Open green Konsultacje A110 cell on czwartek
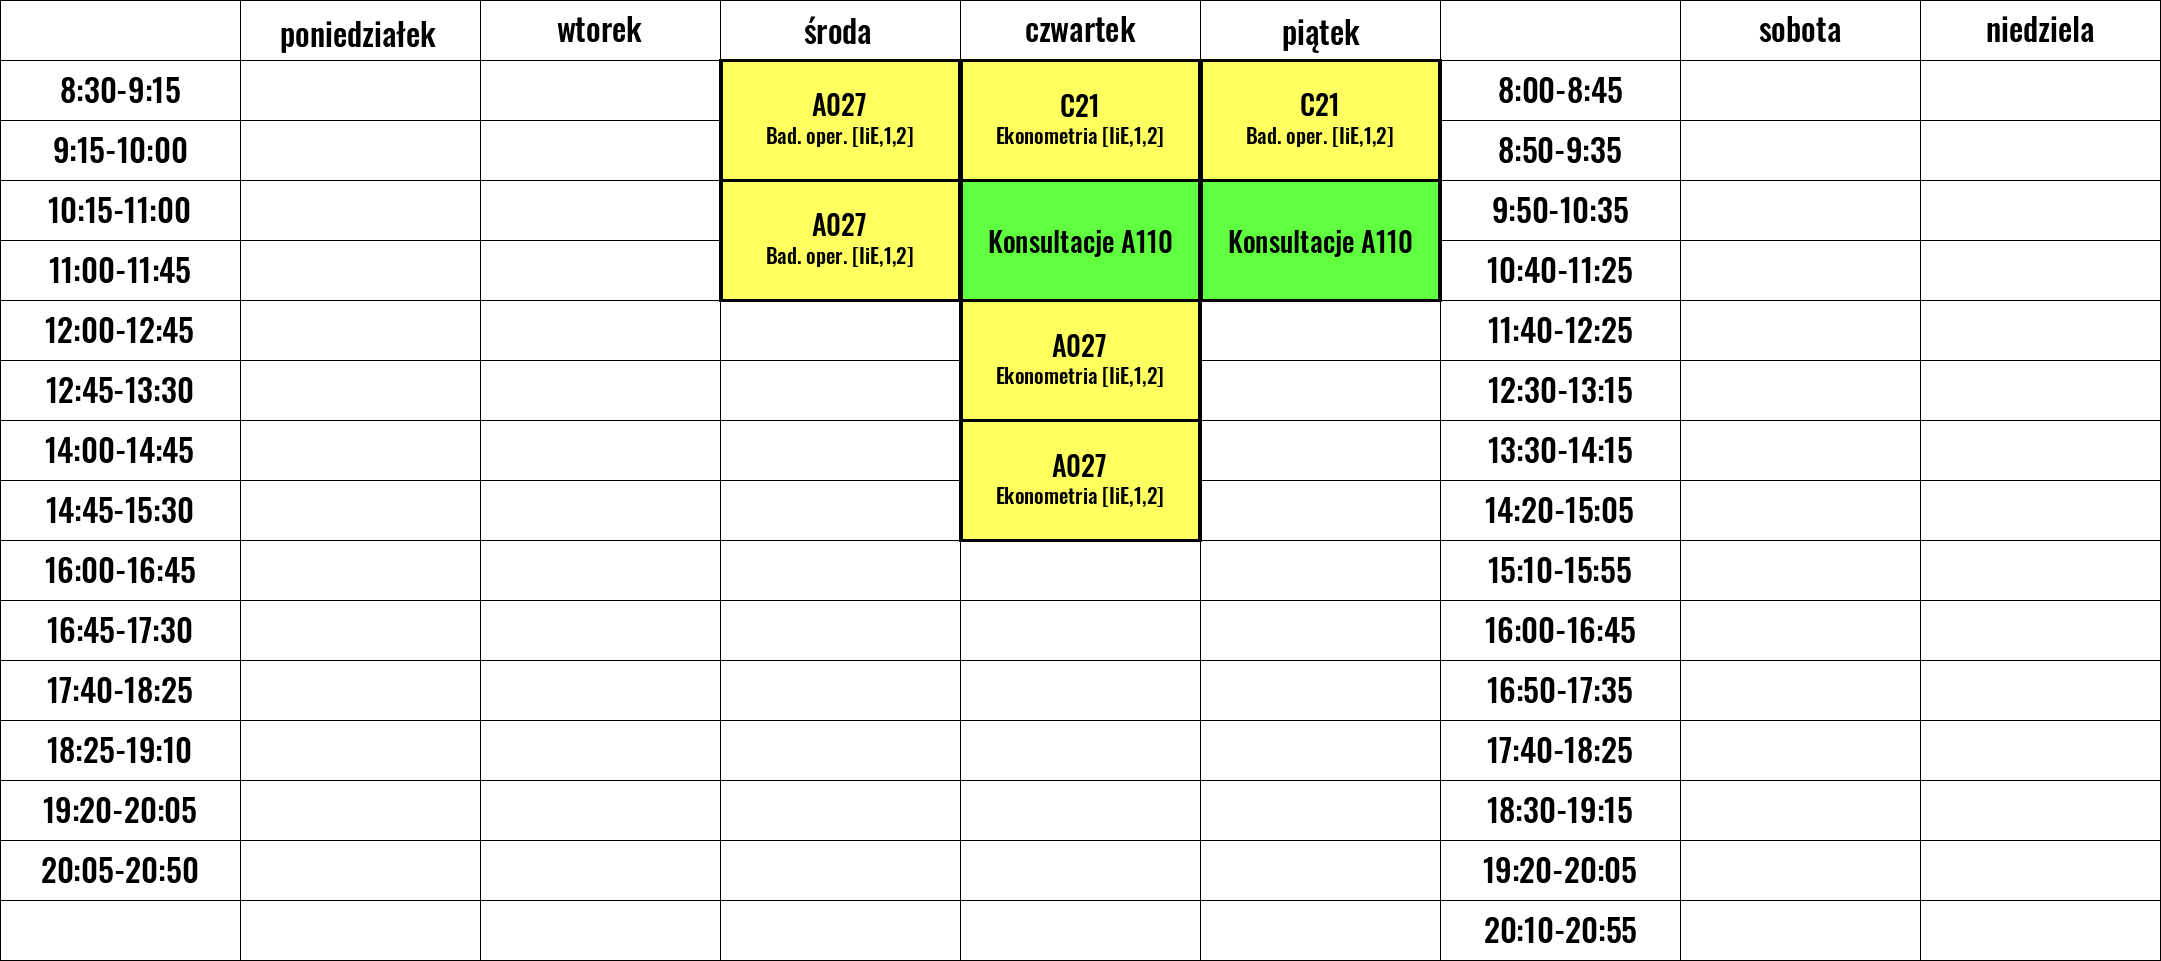The height and width of the screenshot is (961, 2161). 1080,241
